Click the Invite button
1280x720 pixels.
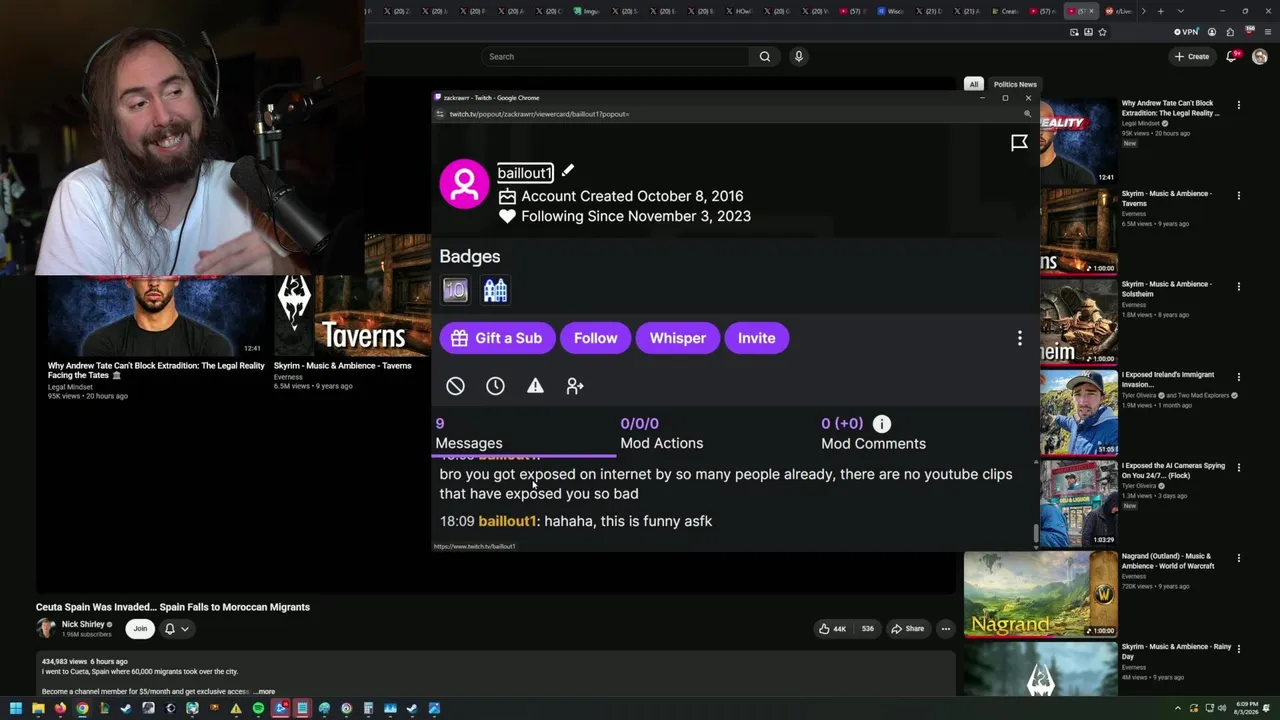pyautogui.click(x=756, y=338)
